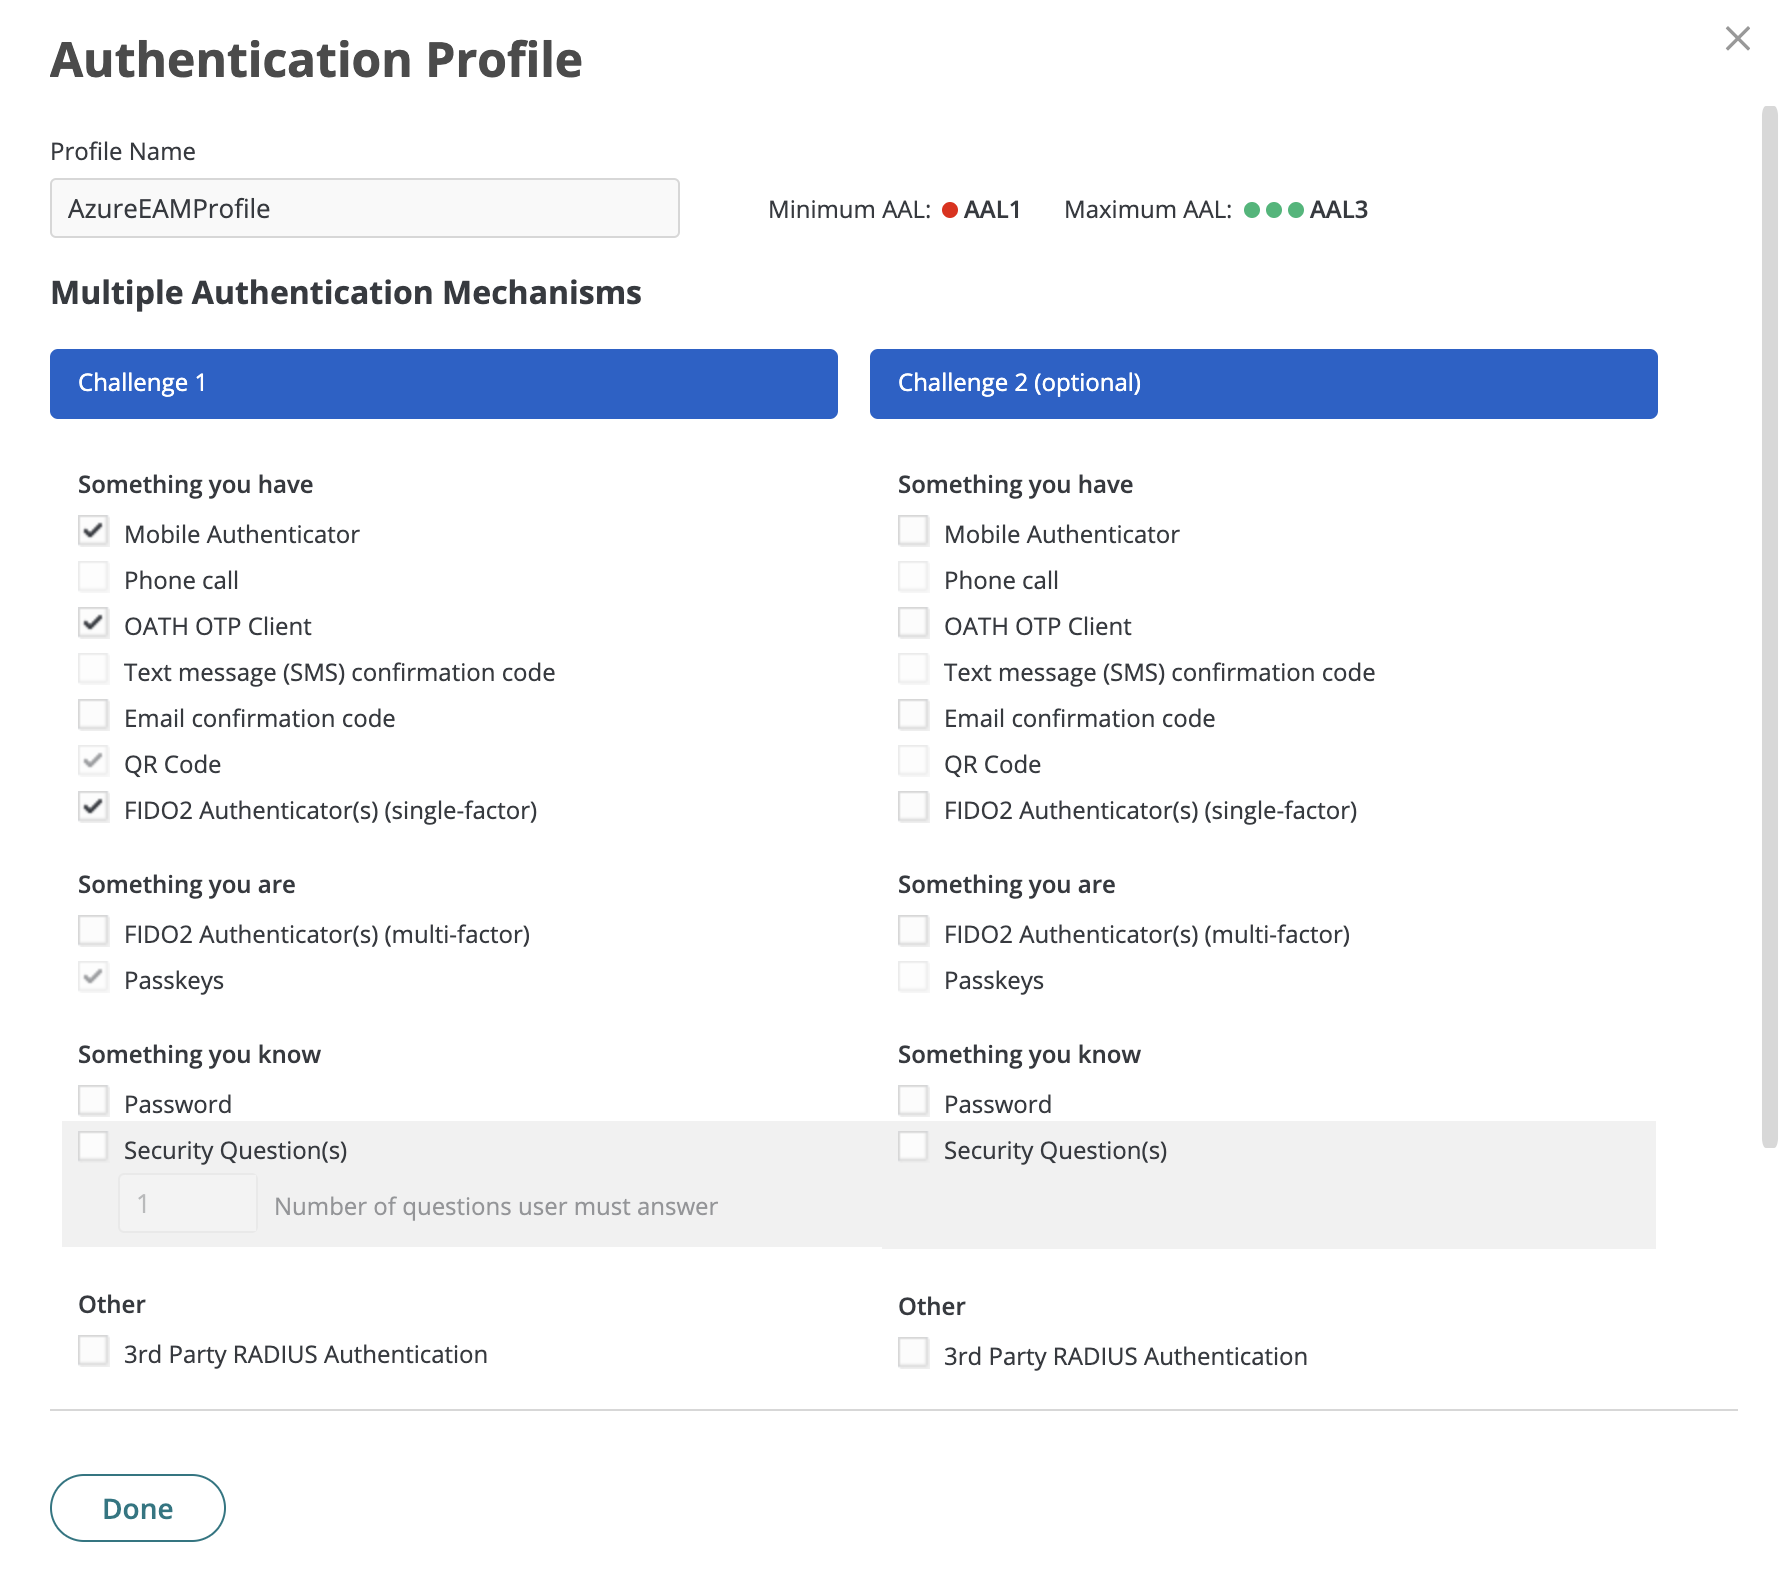This screenshot has height=1580, width=1780.
Task: Enable Phone call for Challenge 1
Action: pos(93,576)
